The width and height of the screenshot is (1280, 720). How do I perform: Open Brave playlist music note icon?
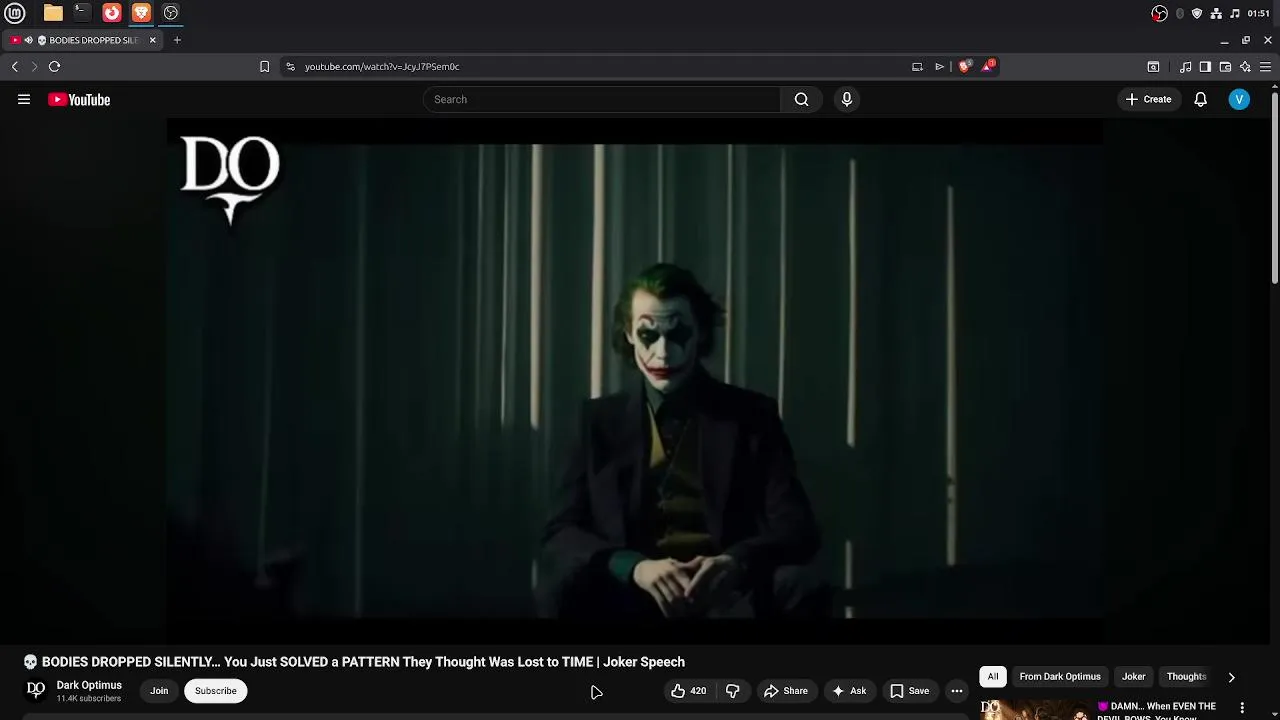[1185, 67]
